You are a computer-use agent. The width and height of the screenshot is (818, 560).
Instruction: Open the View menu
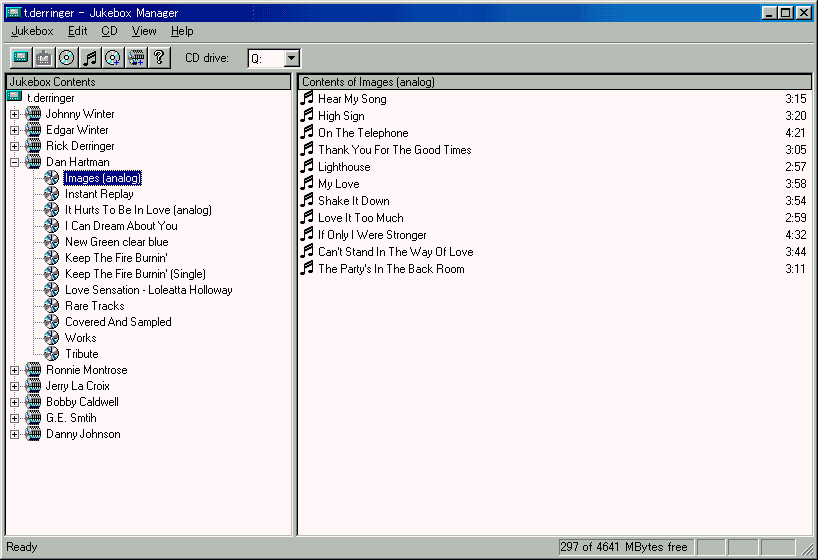(x=144, y=31)
